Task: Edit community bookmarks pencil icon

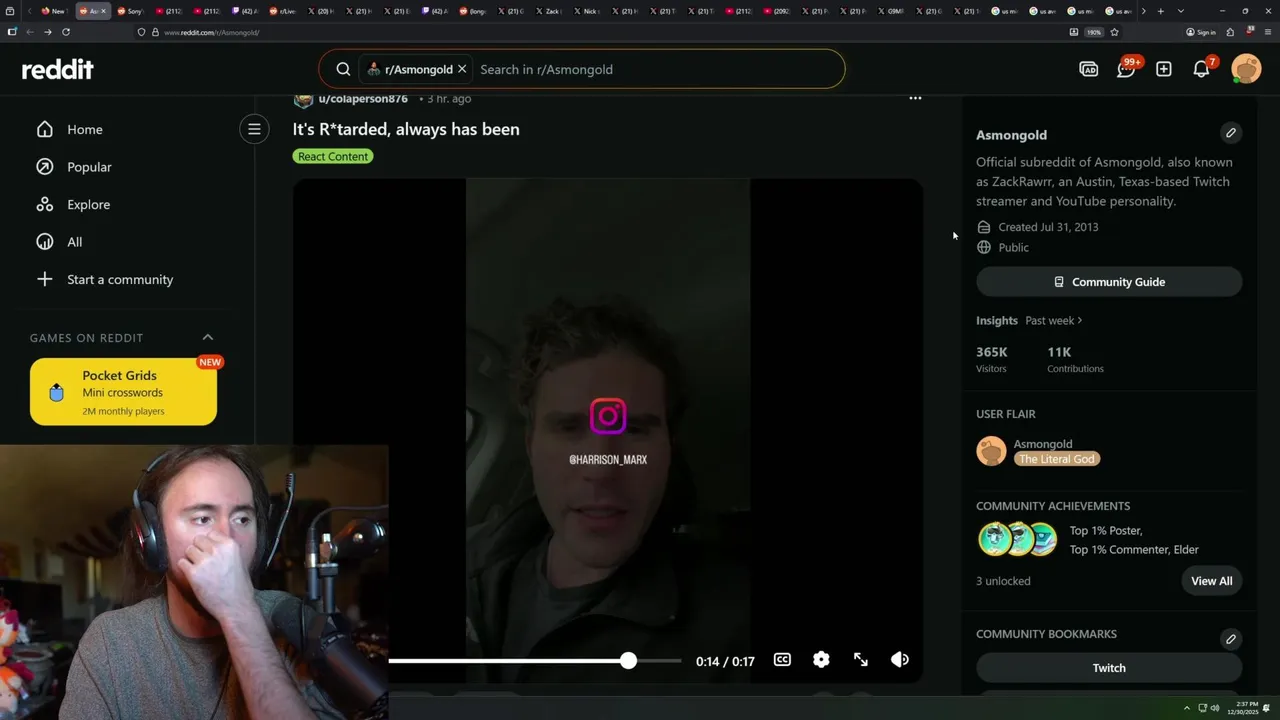Action: [x=1231, y=639]
